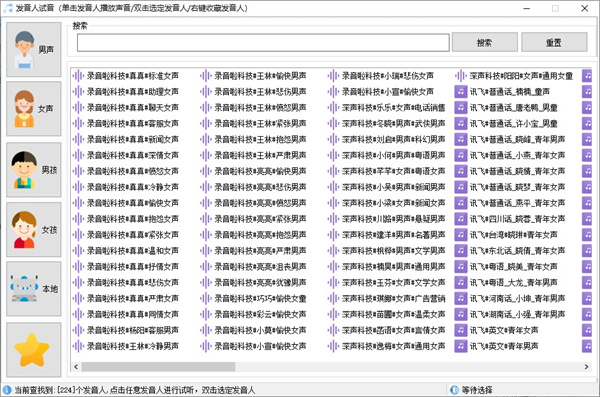Filter voices by 男孩 boy category

point(34,170)
